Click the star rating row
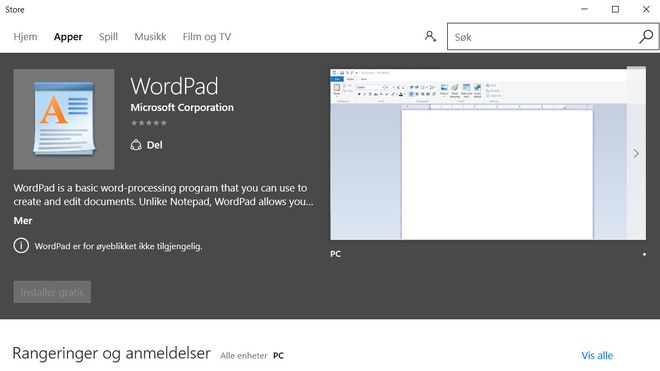The image size is (660, 371). [x=149, y=123]
